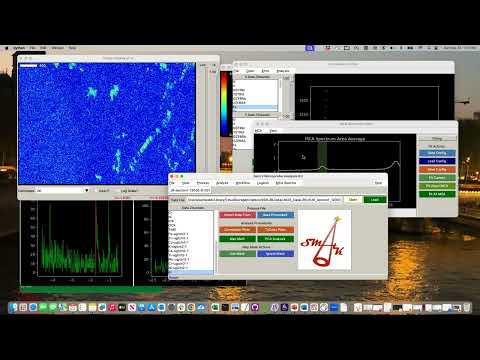Screen dimensions: 480x360
Task: Click the data file path input field
Action: [x=264, y=200]
